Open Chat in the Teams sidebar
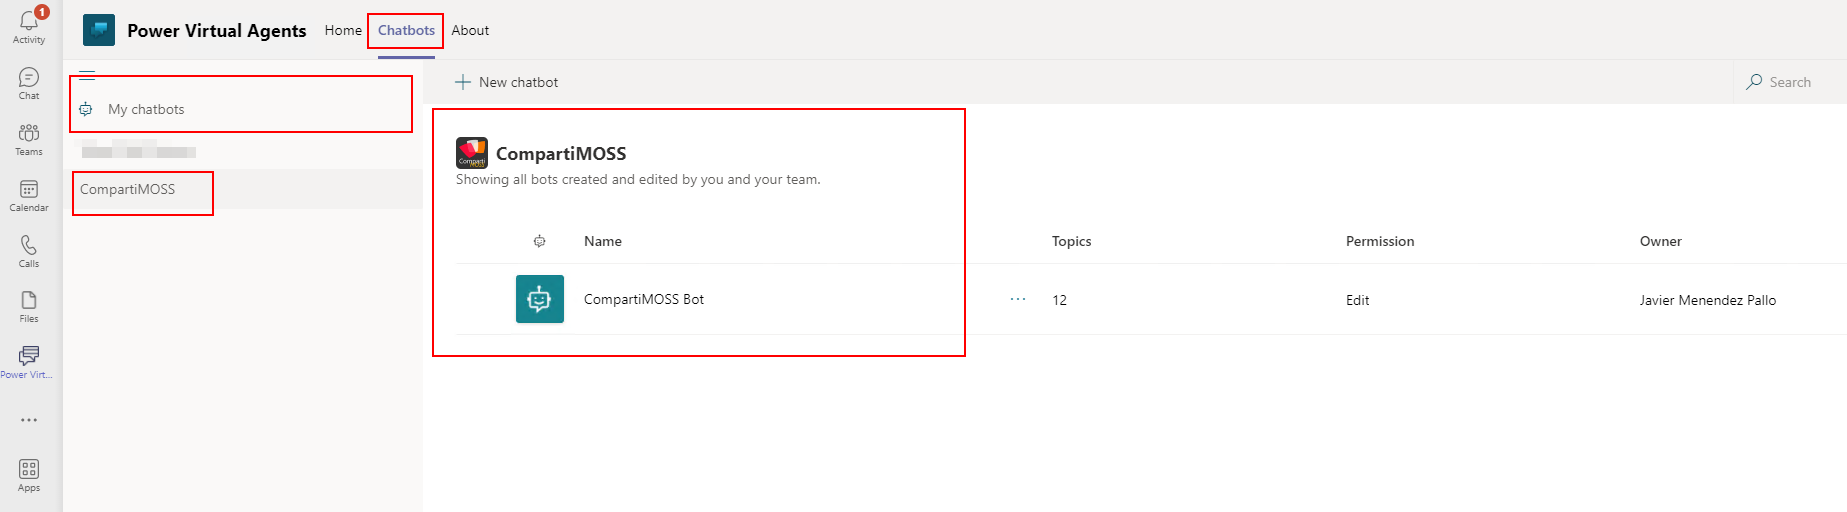The width and height of the screenshot is (1847, 512). (29, 82)
